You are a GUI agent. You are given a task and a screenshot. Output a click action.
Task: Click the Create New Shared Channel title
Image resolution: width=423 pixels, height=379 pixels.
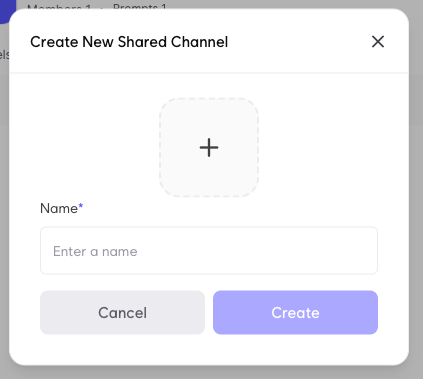tap(129, 42)
